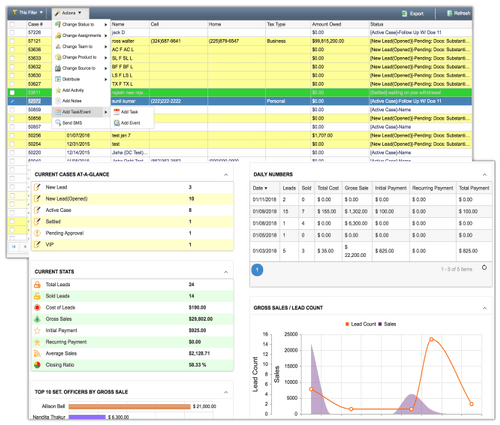Click the Settled edit icon
Screen dimensions: 500x425
pyautogui.click(x=37, y=221)
